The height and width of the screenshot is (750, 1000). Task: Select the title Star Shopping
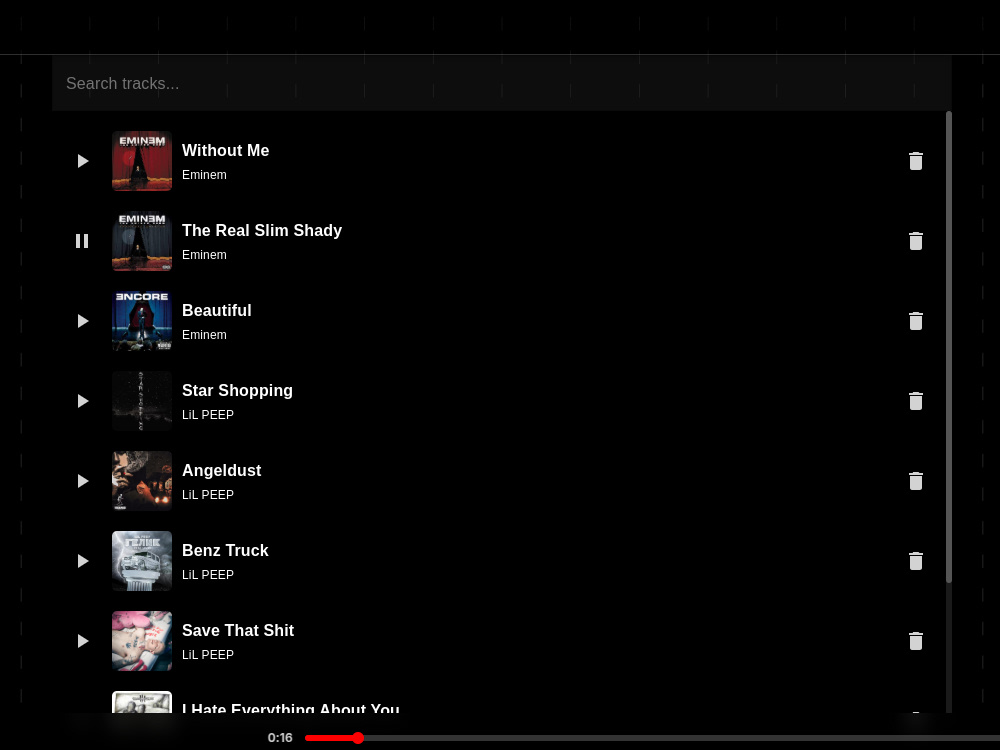pos(237,390)
